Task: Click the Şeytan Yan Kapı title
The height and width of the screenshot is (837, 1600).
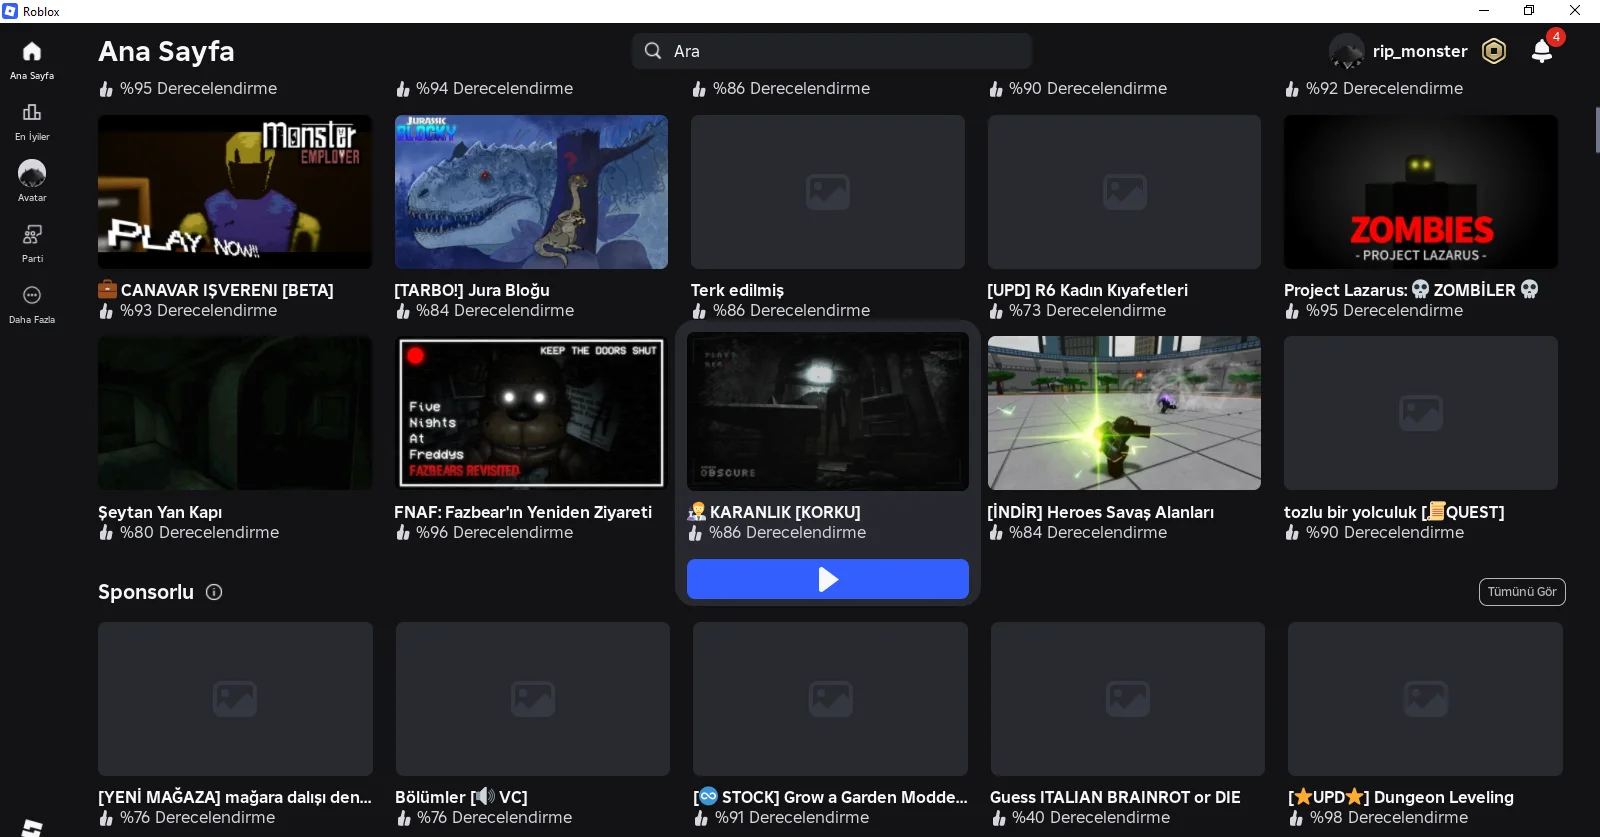Action: click(x=160, y=512)
